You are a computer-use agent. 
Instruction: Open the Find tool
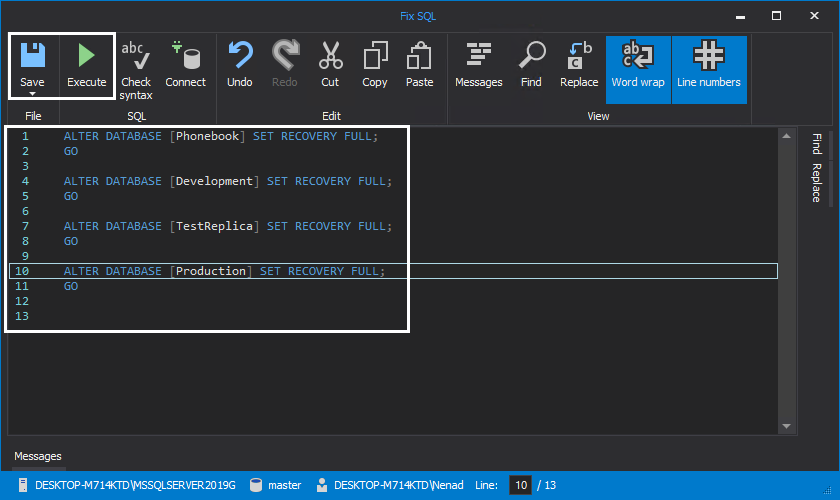(x=531, y=65)
